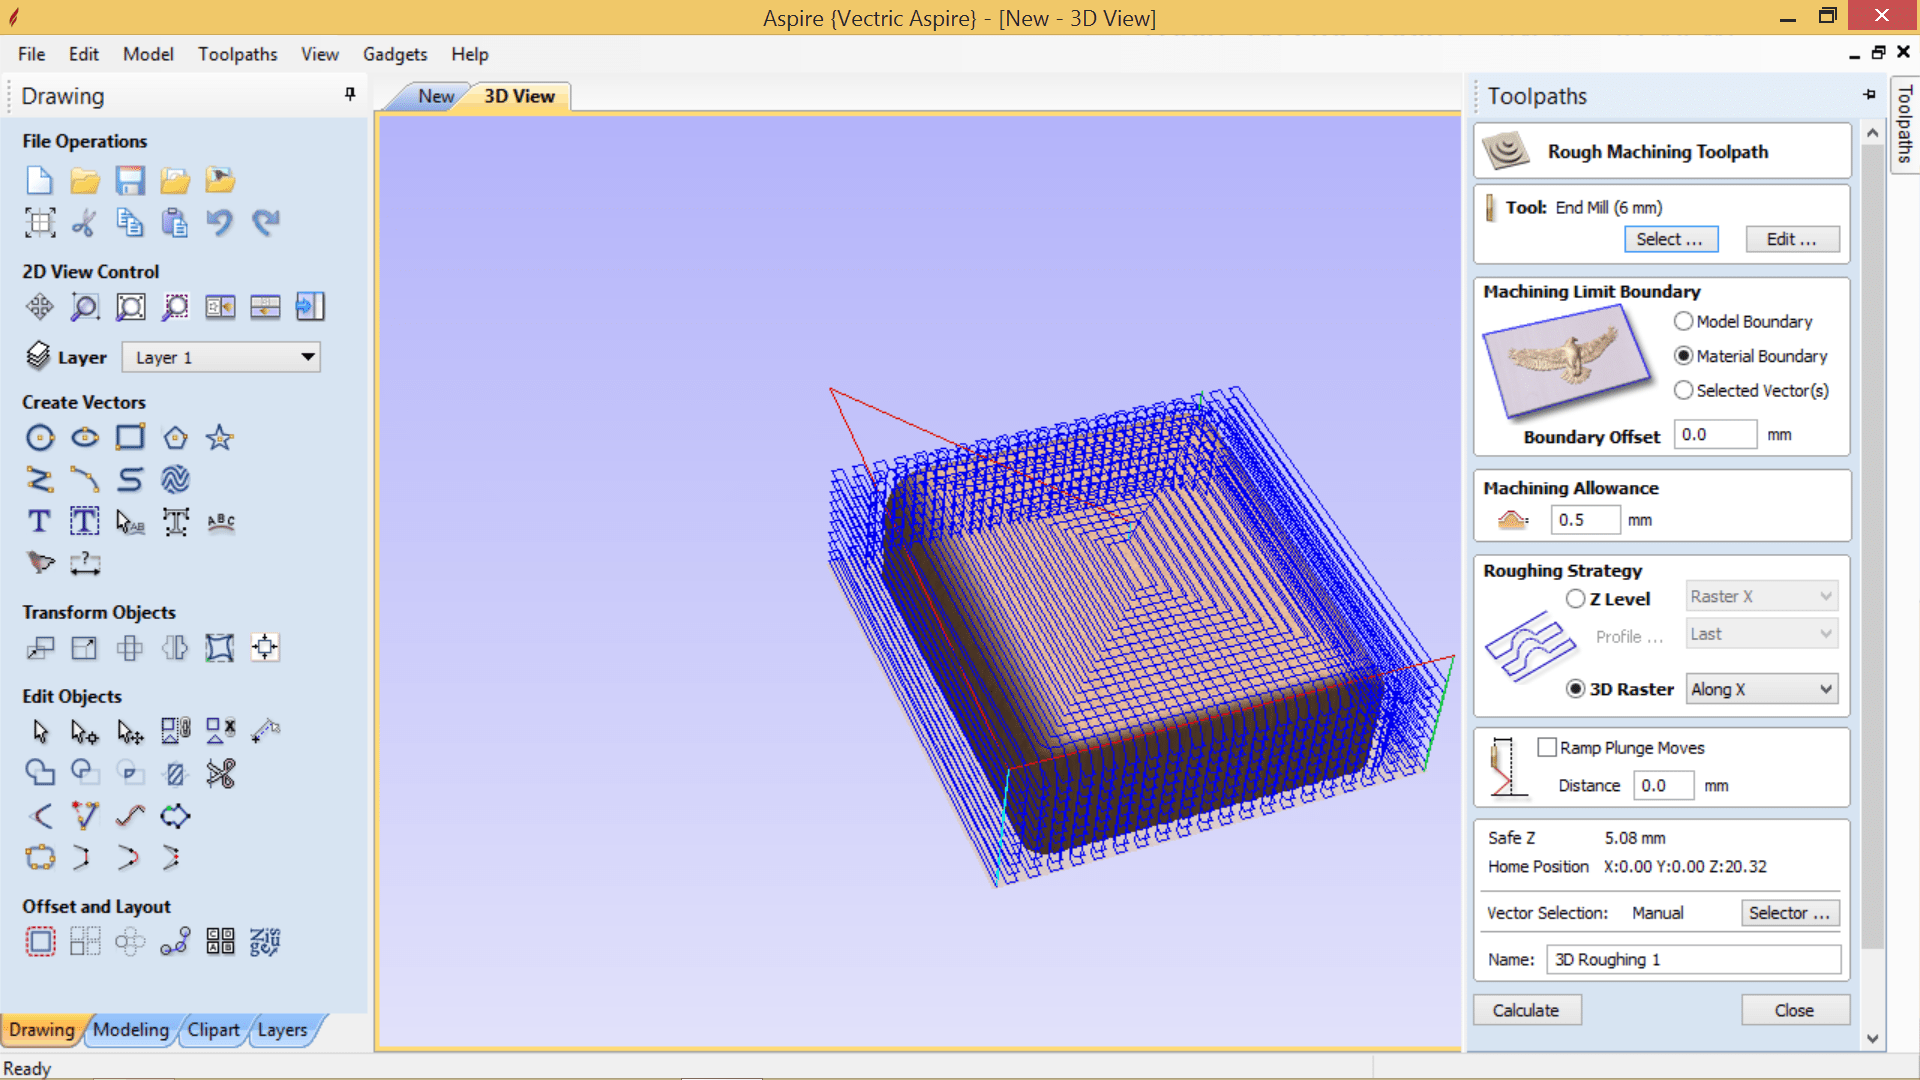This screenshot has height=1080, width=1920.
Task: Open the Profile Last dropdown
Action: [1762, 634]
